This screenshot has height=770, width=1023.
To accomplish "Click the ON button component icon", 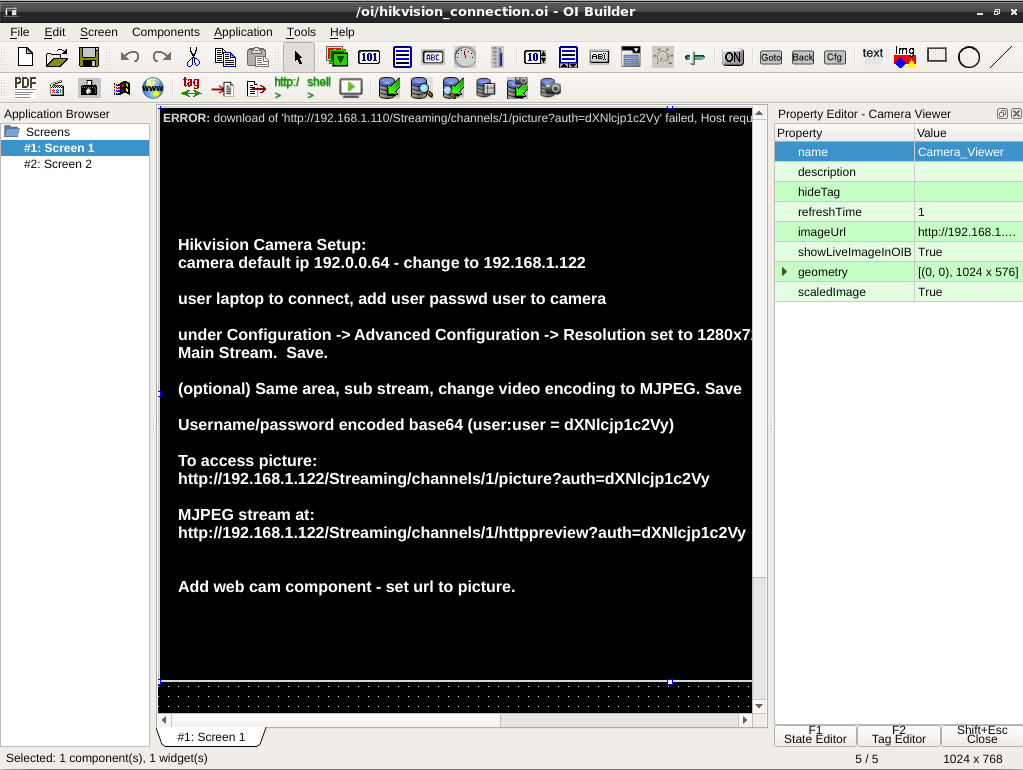I will [733, 57].
